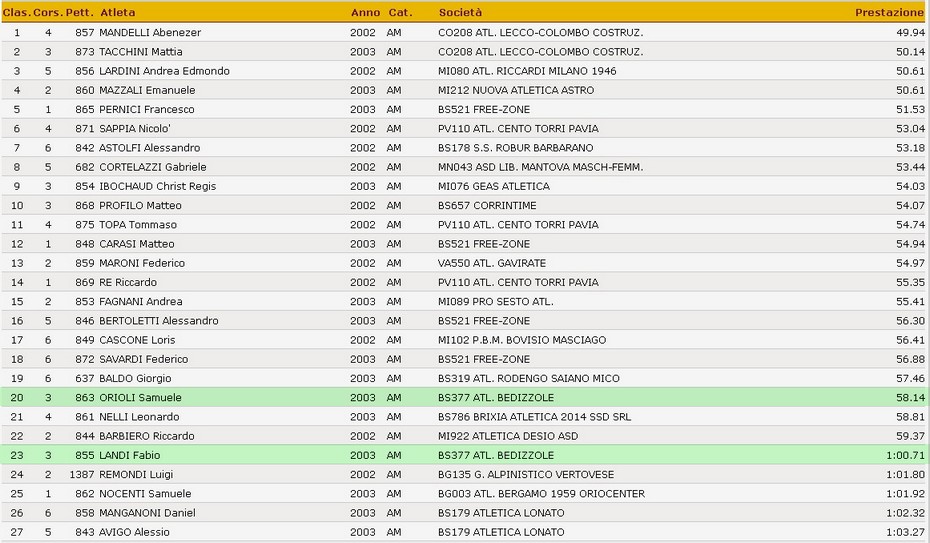Viewport: 930px width, 543px height.
Task: Click the Cat. column header
Action: tap(400, 12)
